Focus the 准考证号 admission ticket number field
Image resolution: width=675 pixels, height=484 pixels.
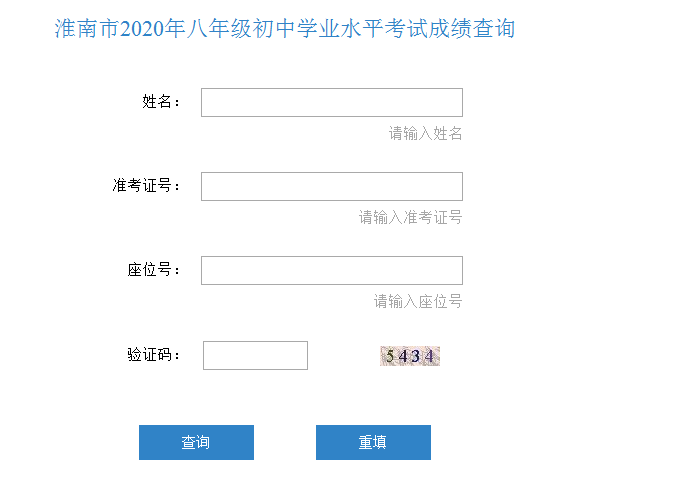(331, 186)
